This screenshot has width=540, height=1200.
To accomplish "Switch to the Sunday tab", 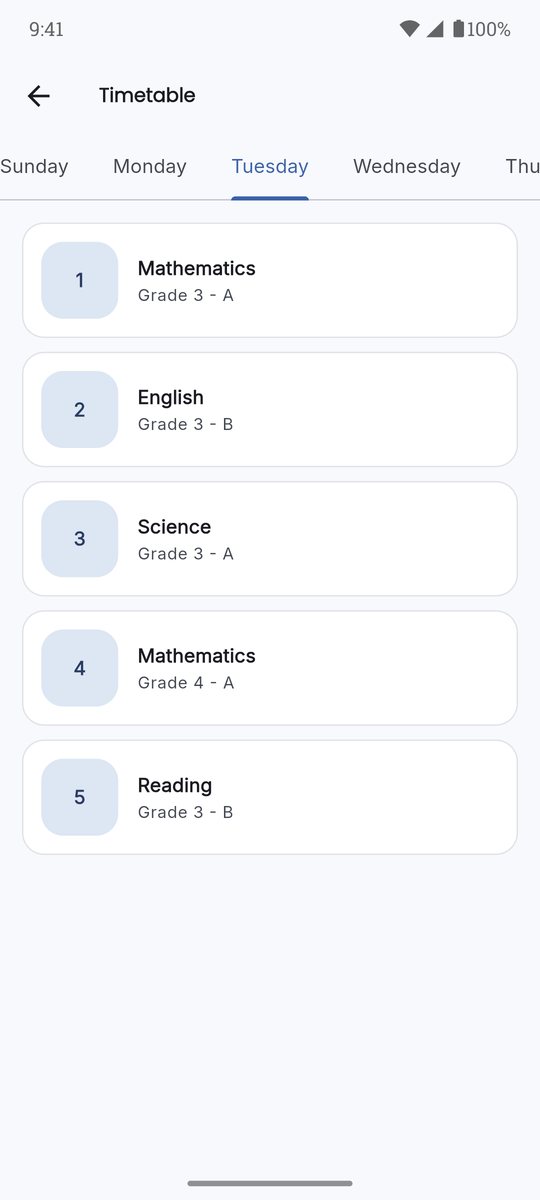I will click(x=34, y=167).
